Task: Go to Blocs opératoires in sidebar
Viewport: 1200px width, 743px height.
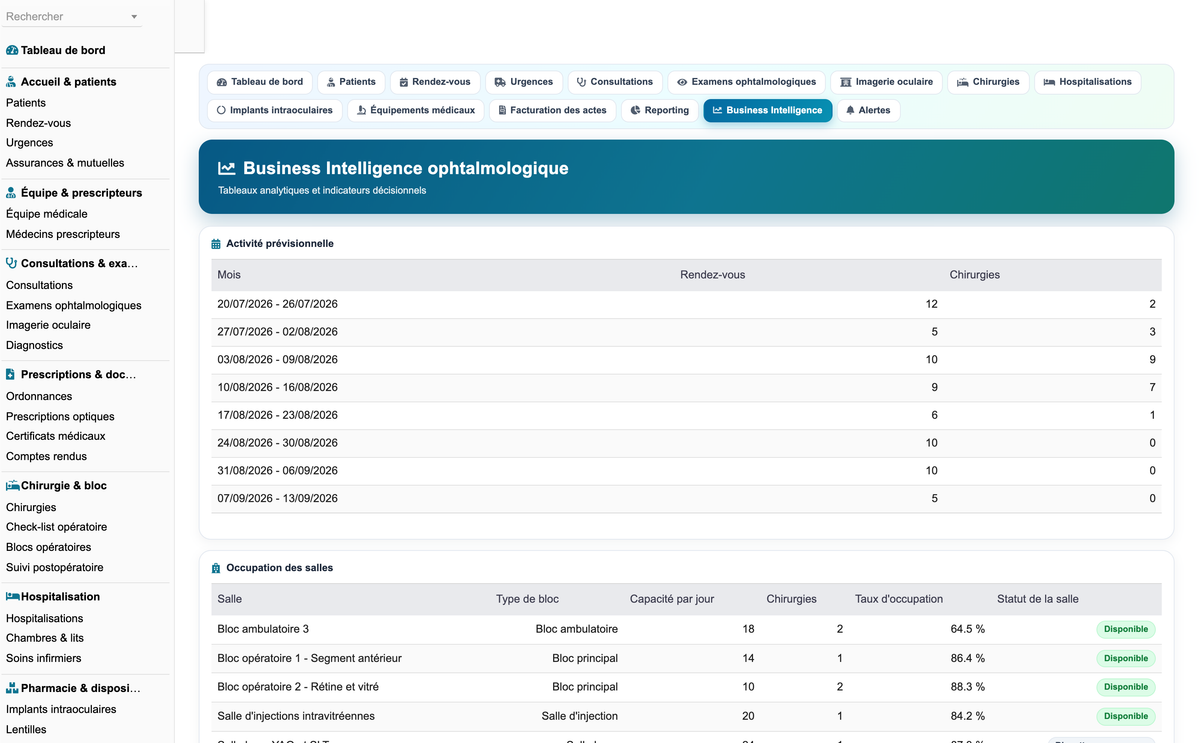Action: [48, 547]
